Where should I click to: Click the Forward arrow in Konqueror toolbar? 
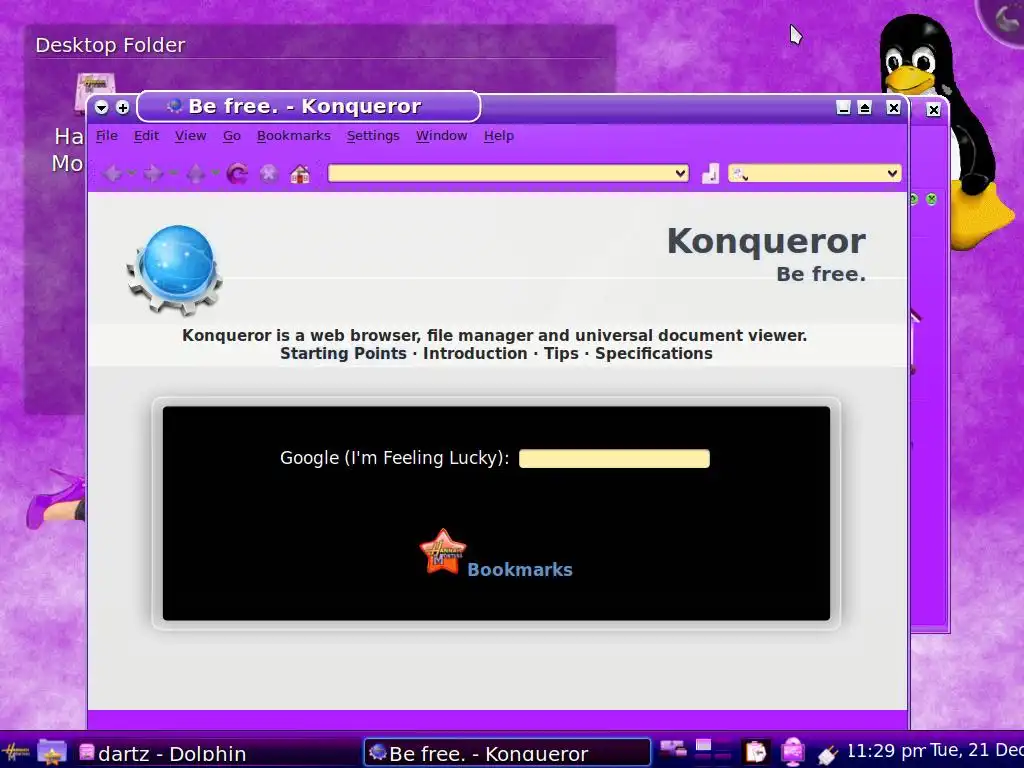click(152, 174)
